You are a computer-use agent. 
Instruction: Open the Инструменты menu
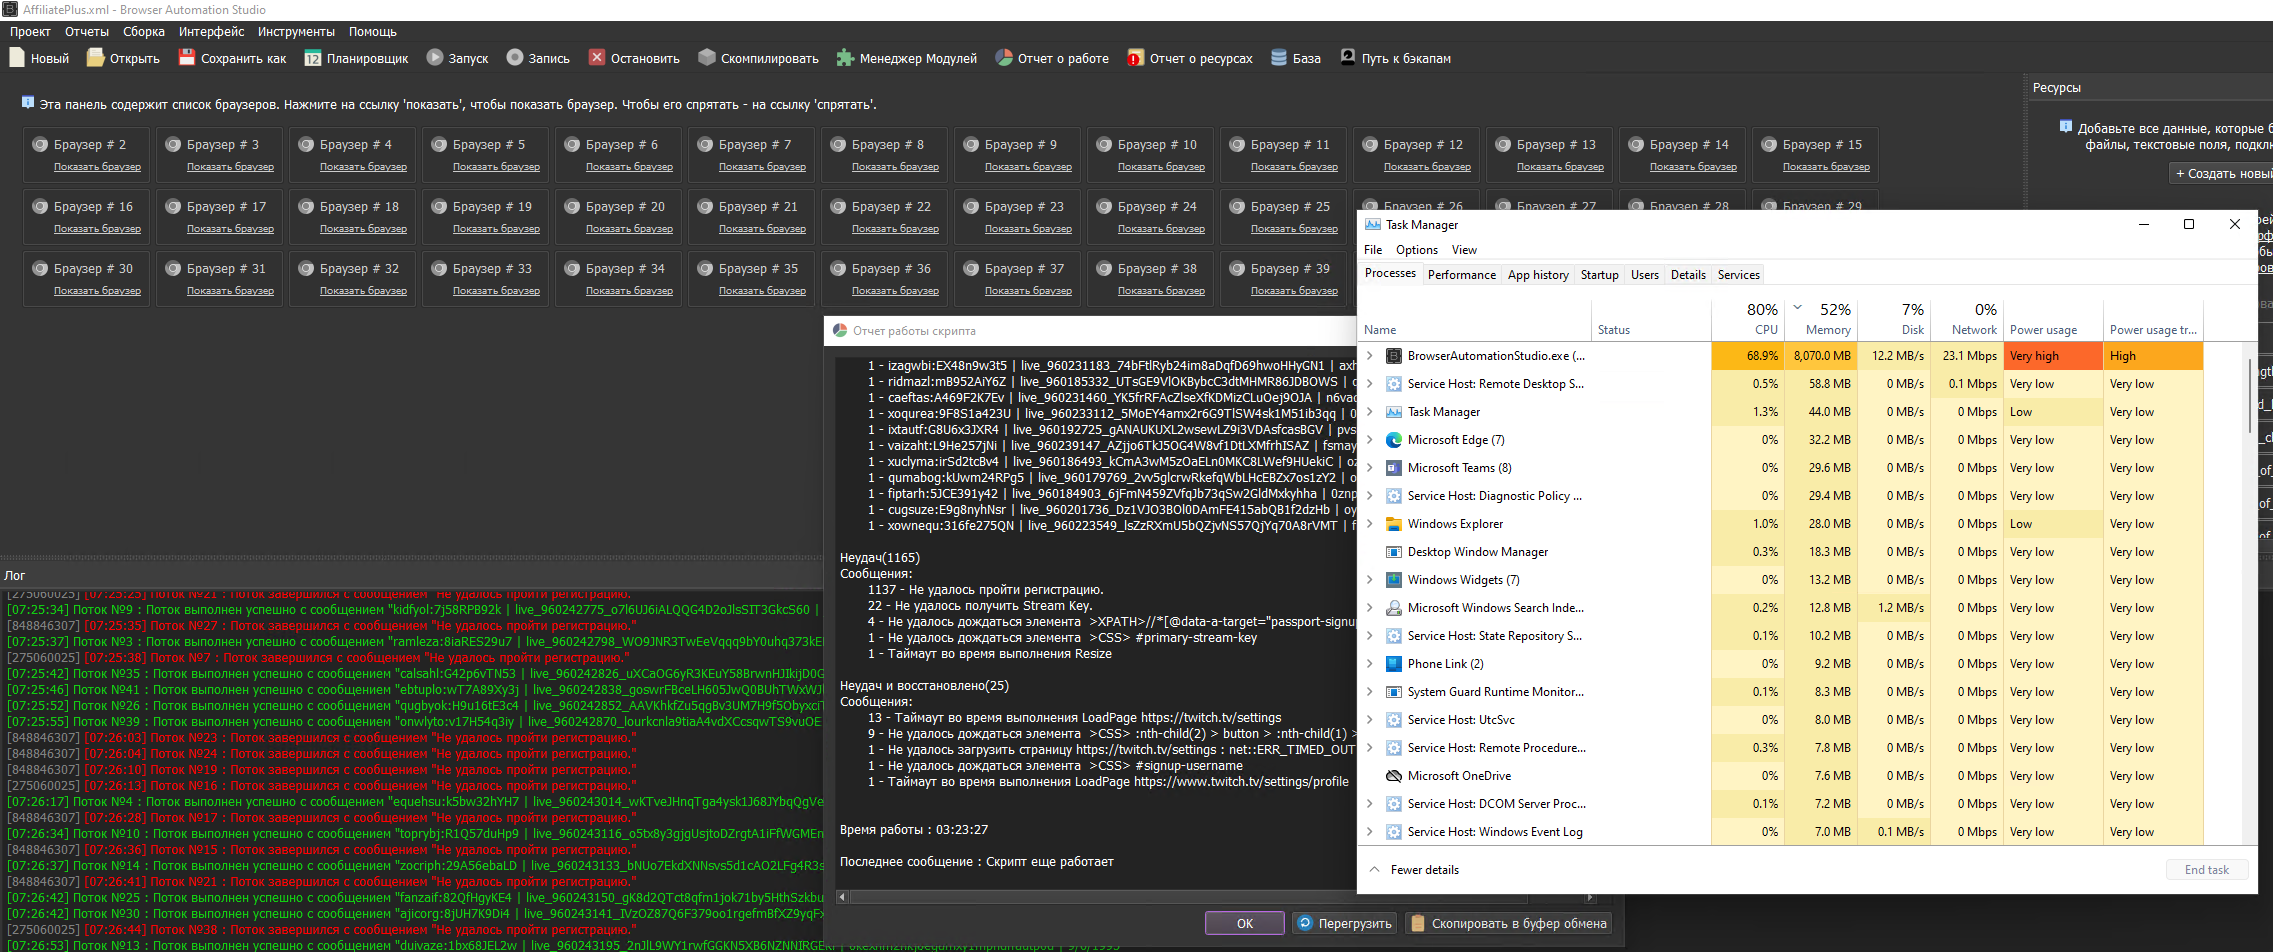click(296, 32)
